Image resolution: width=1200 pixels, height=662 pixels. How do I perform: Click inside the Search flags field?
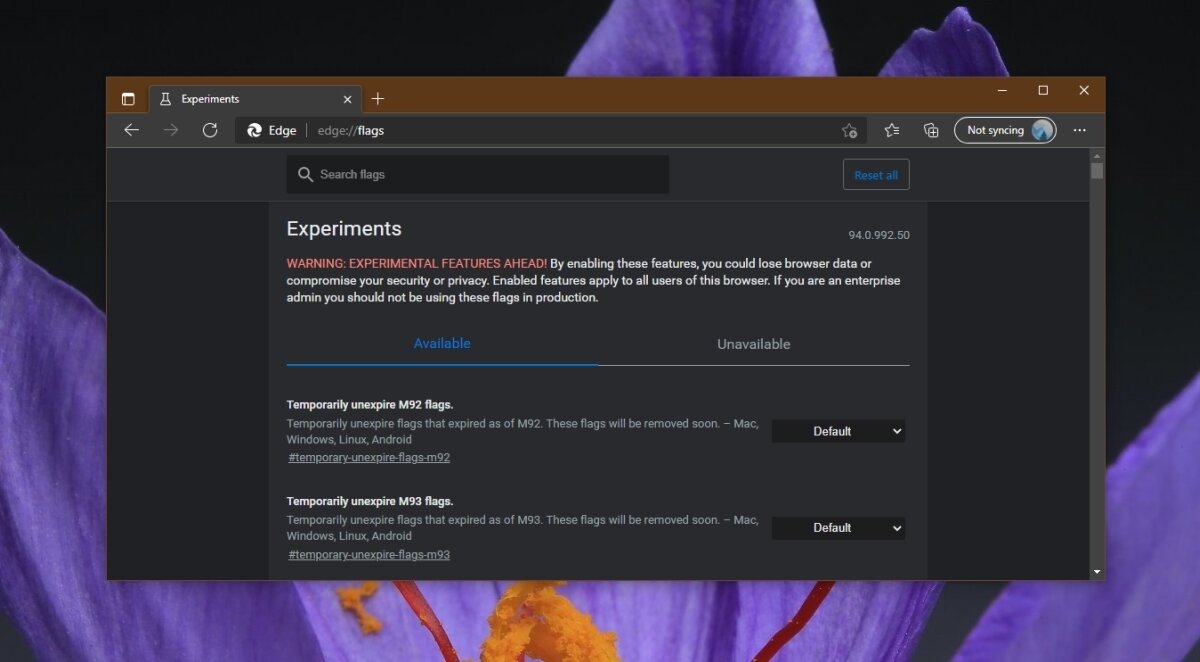pos(477,174)
